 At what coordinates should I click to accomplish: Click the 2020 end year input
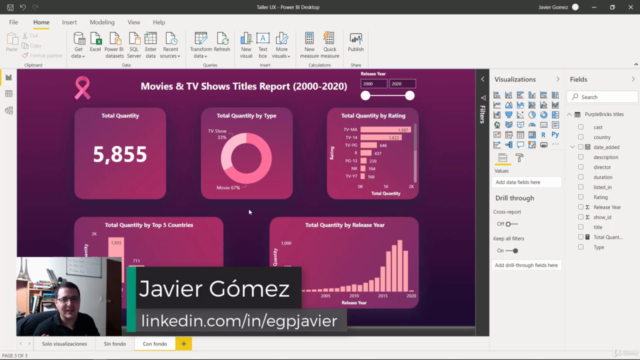click(402, 84)
